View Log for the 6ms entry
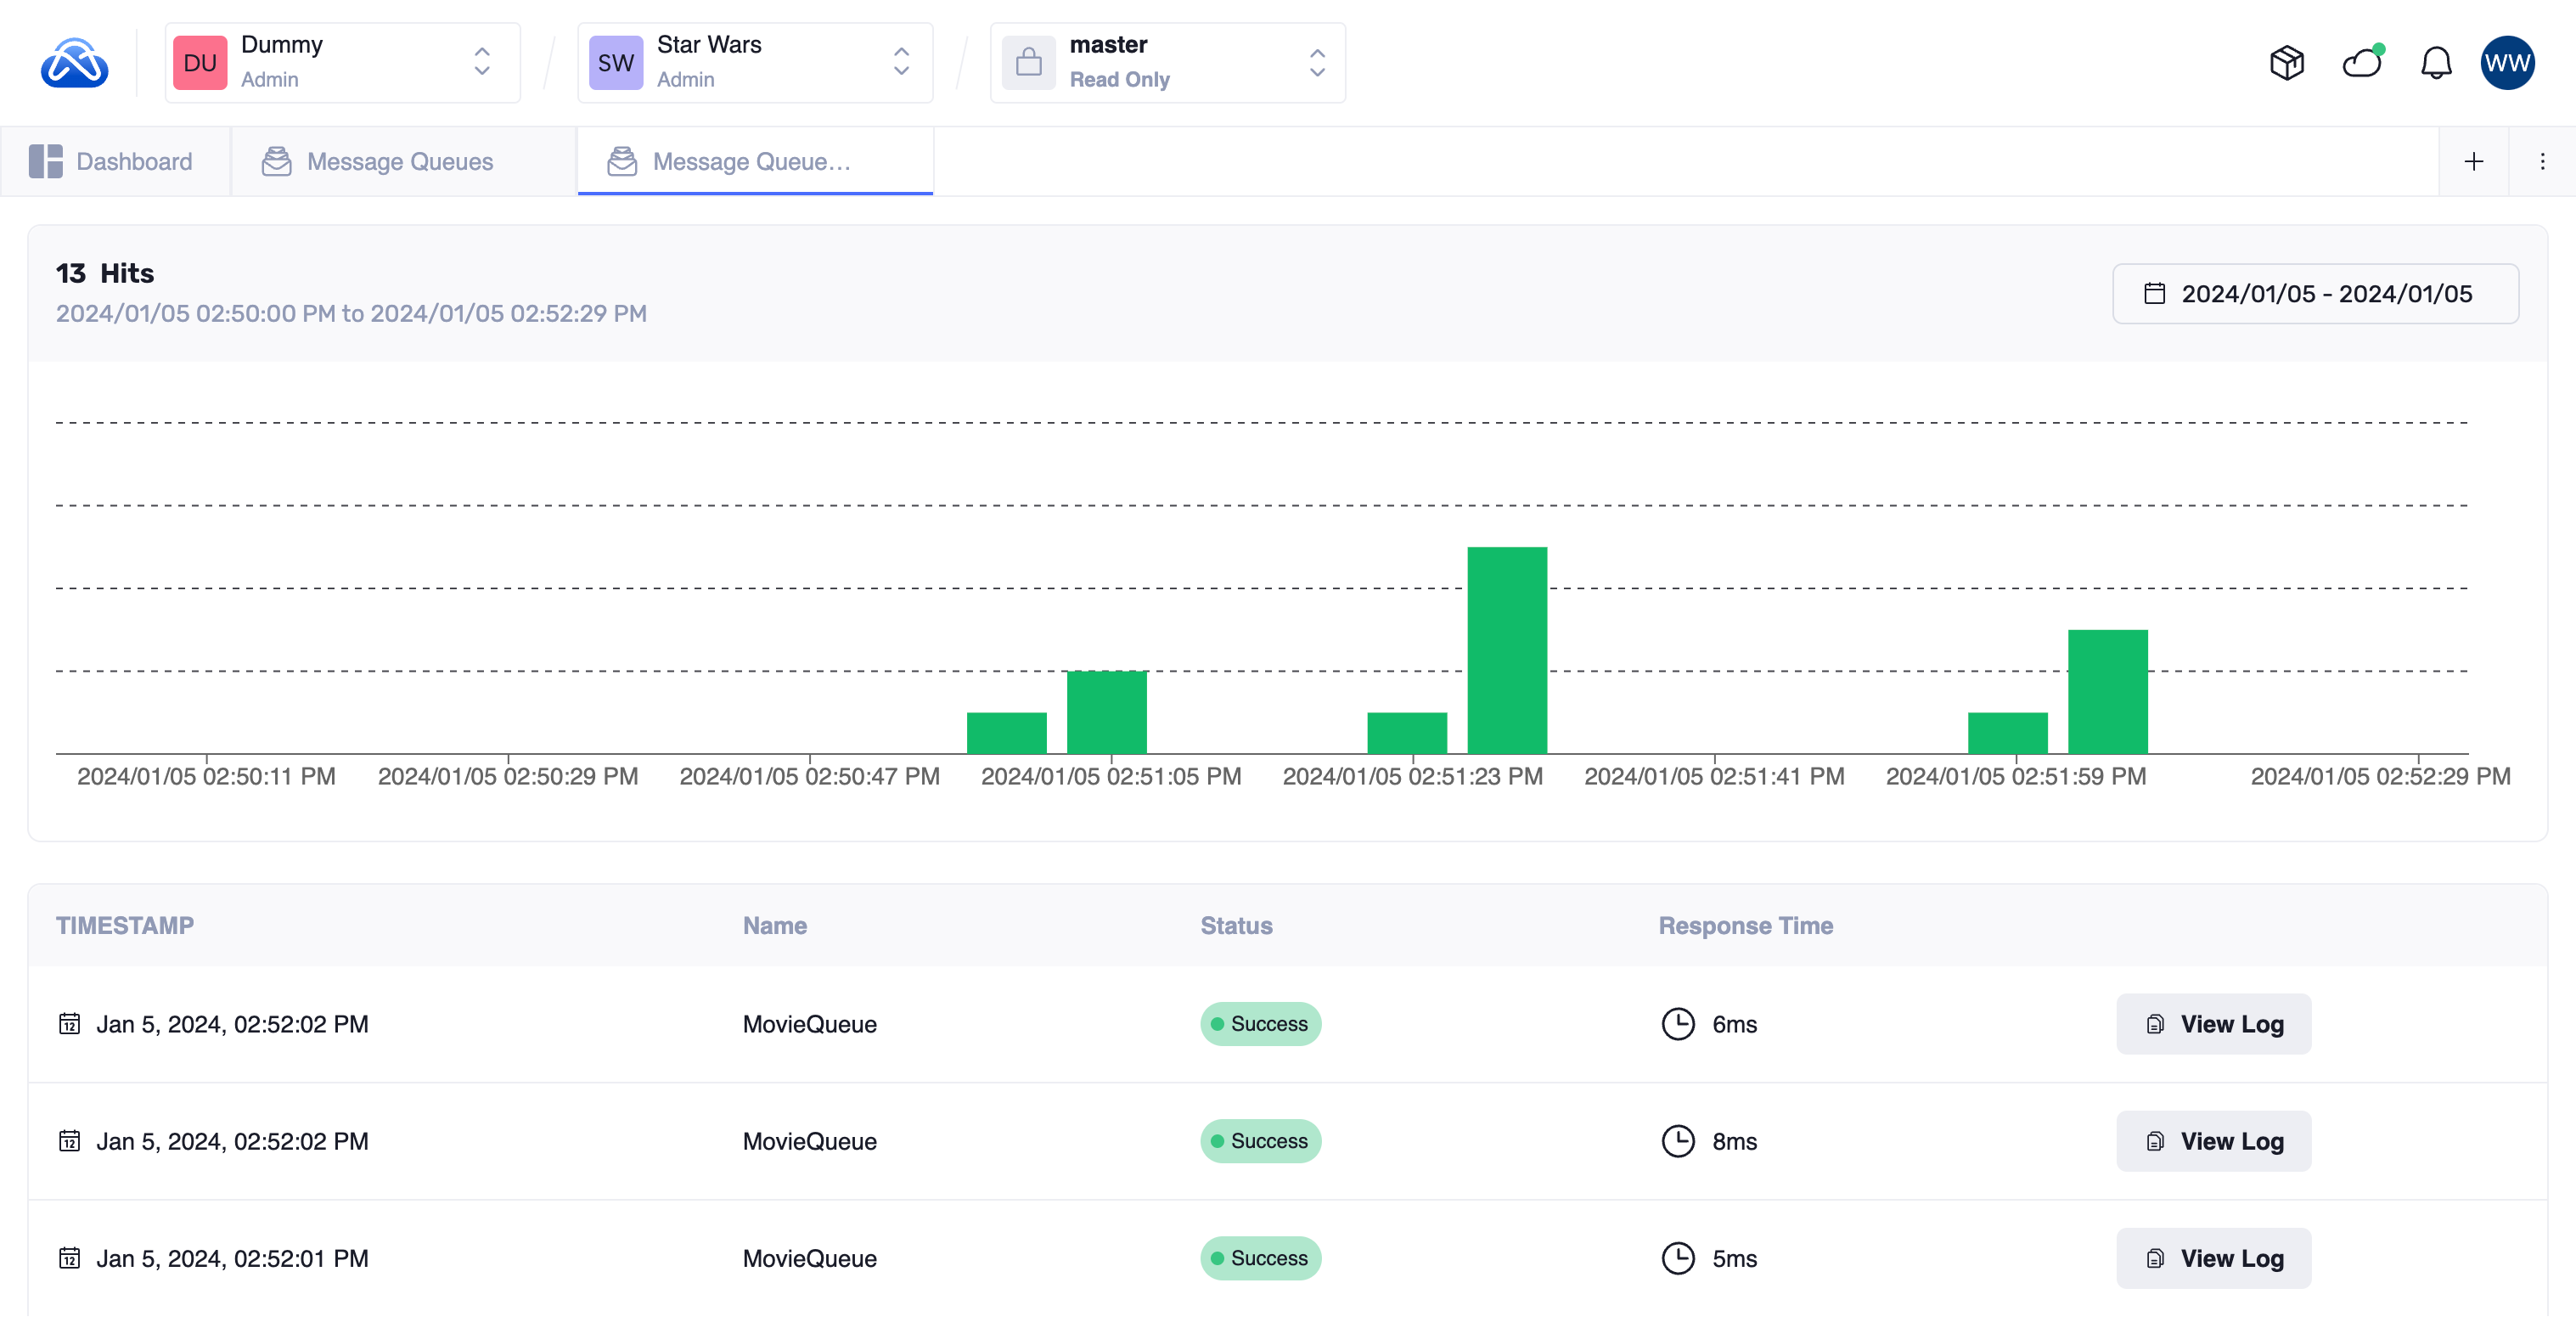 (x=2213, y=1023)
